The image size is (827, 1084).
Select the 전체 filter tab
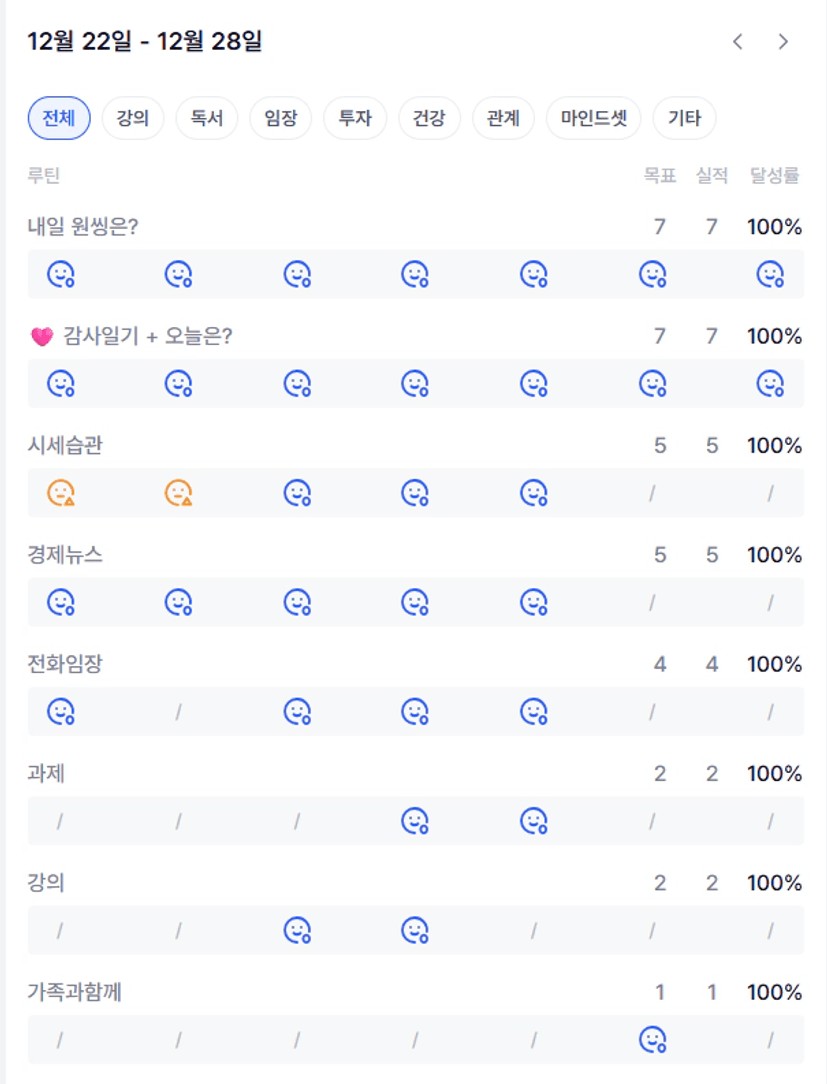(59, 118)
